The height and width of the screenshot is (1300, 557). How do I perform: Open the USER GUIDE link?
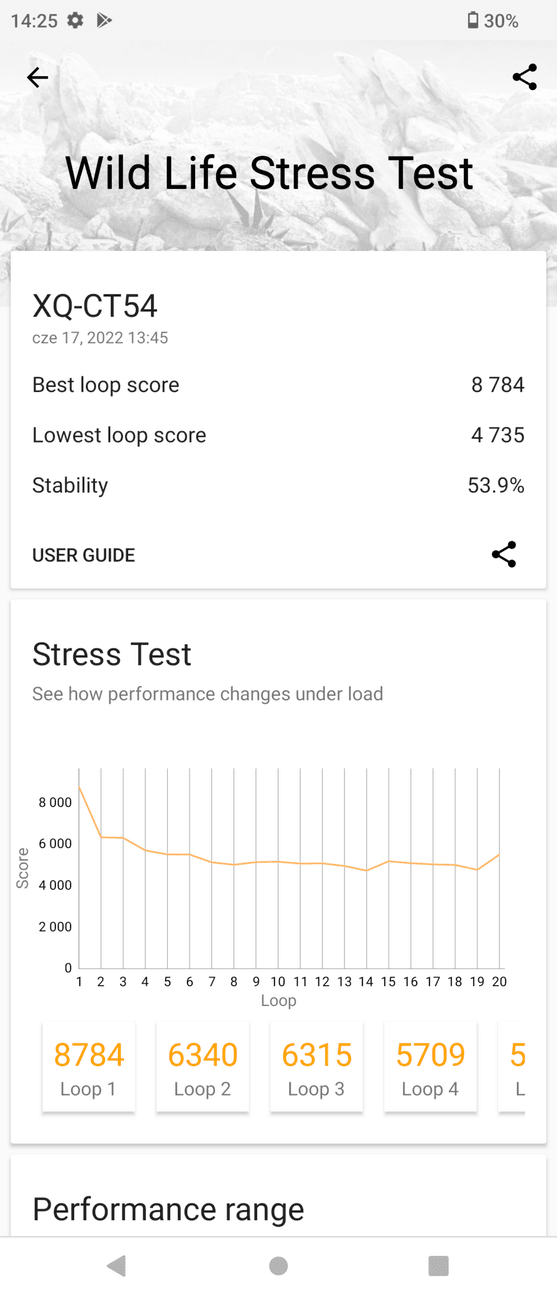(83, 555)
